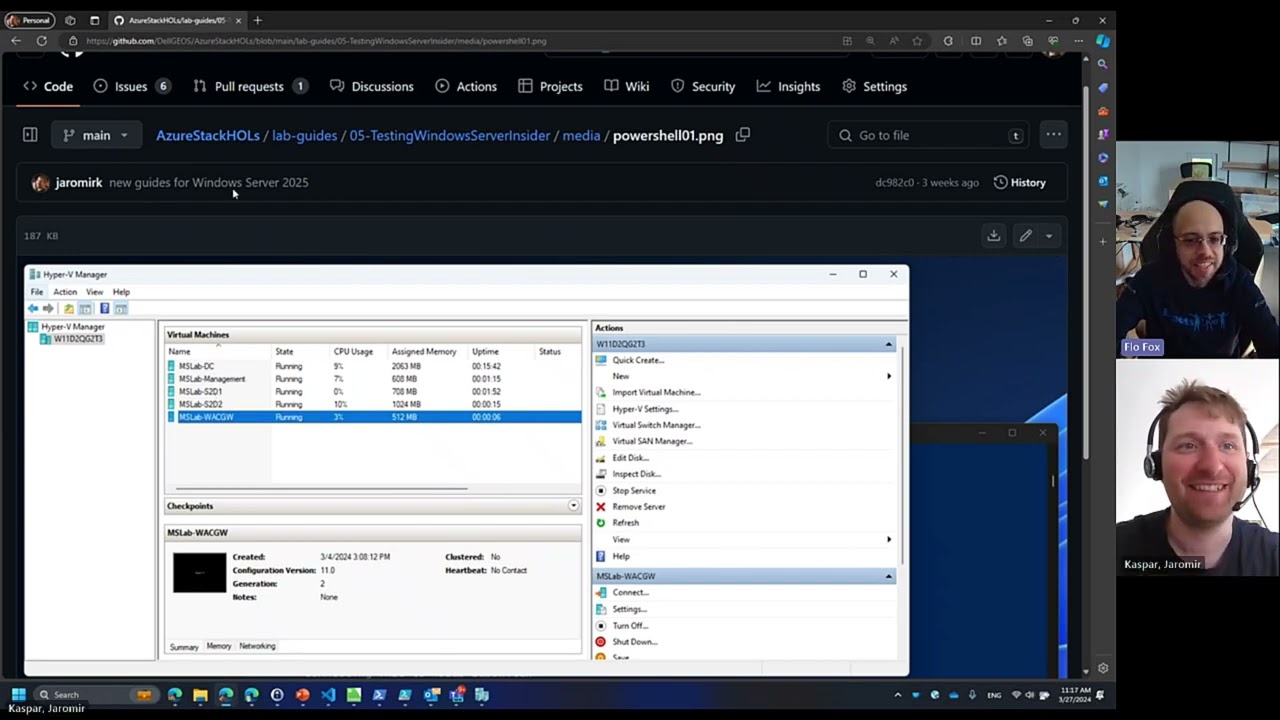Activate the Read aloud icon
This screenshot has width=1280, height=720.
pos(894,41)
